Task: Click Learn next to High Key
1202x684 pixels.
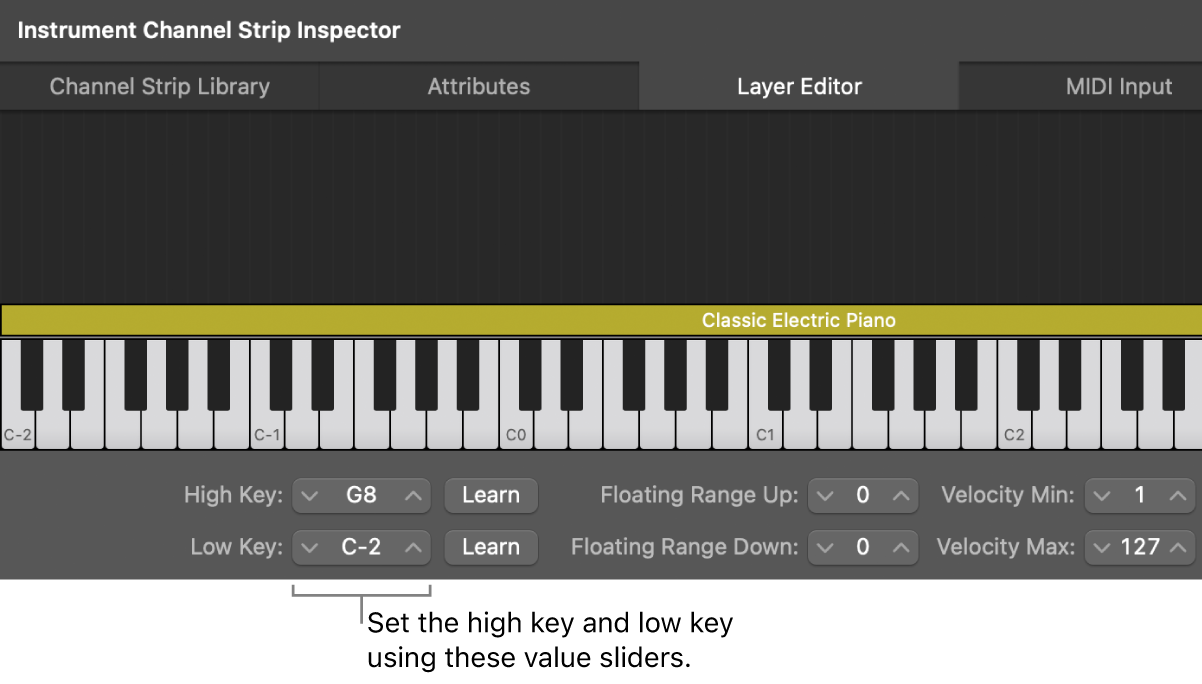Action: 491,495
